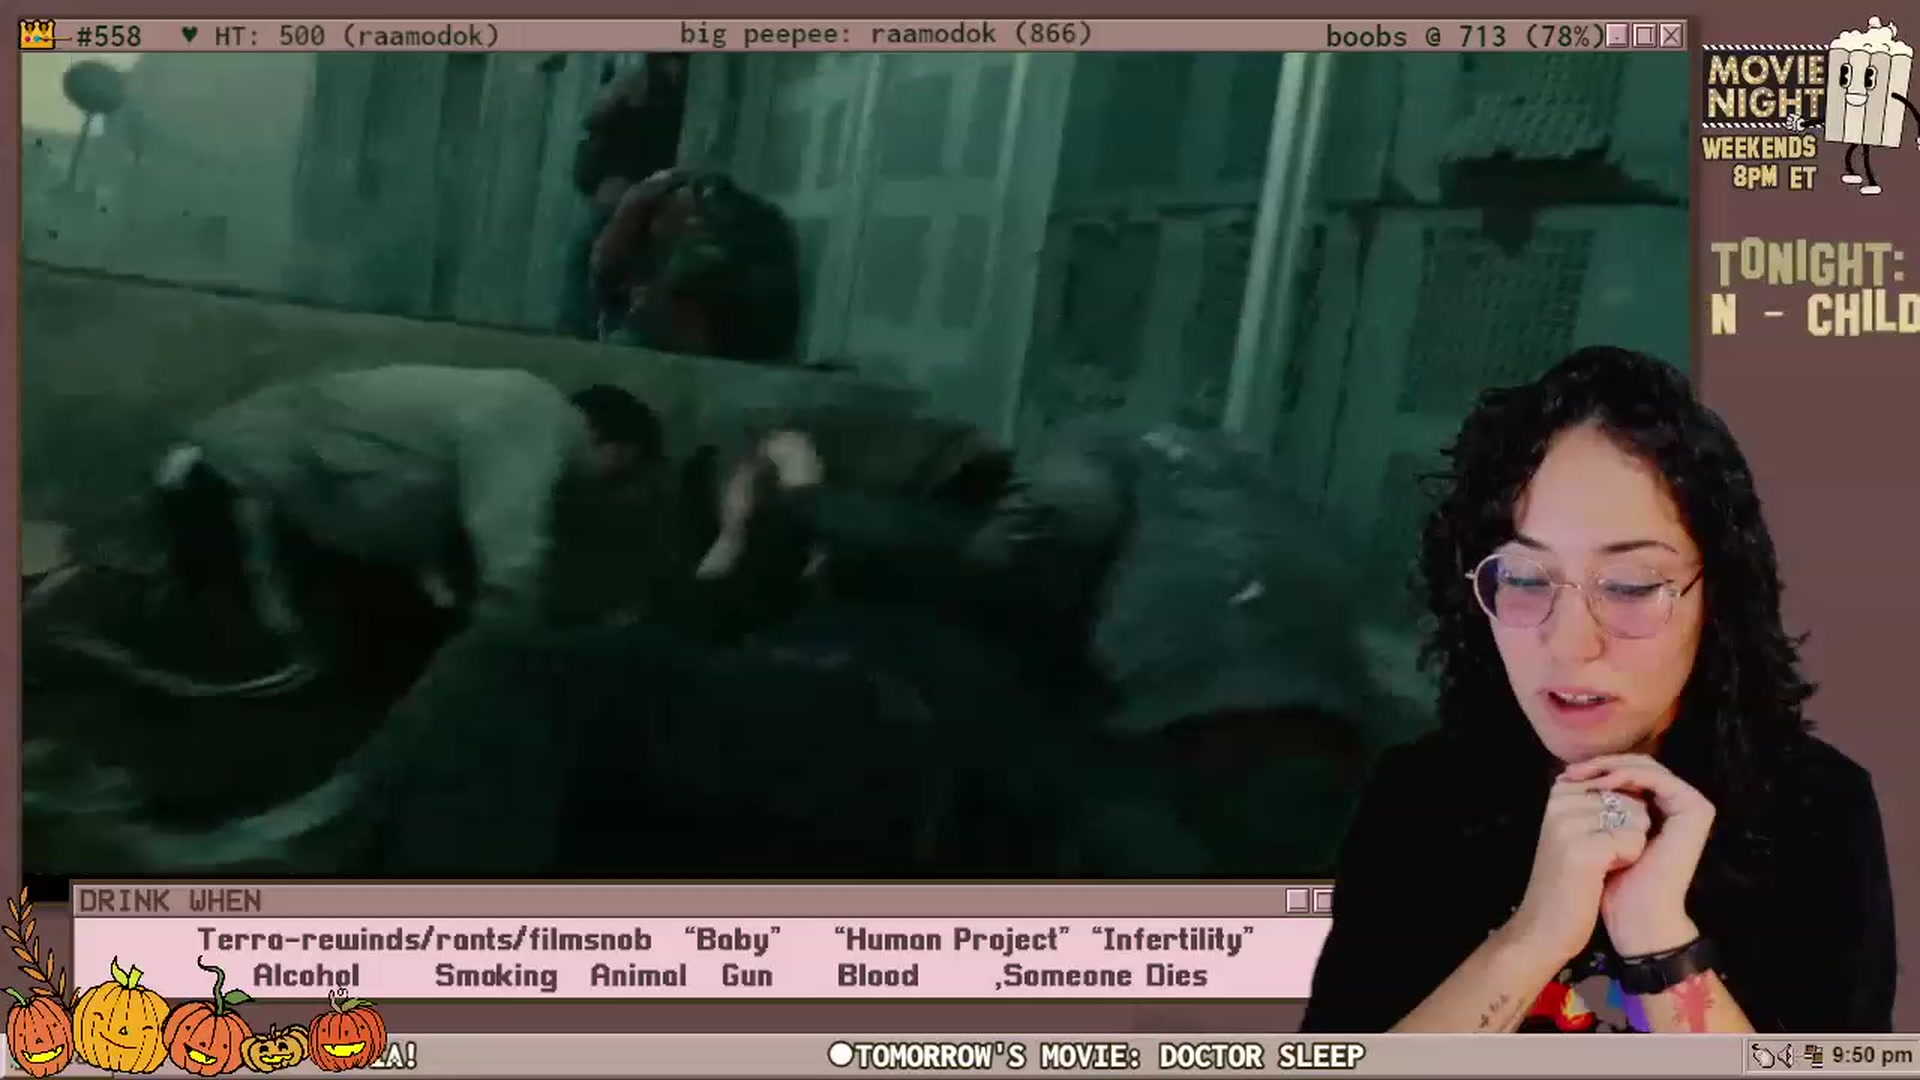Click TOMORROW'S MOVIE: DOCTOR SLEEP ticker
The image size is (1920, 1080).
pos(1096,1056)
